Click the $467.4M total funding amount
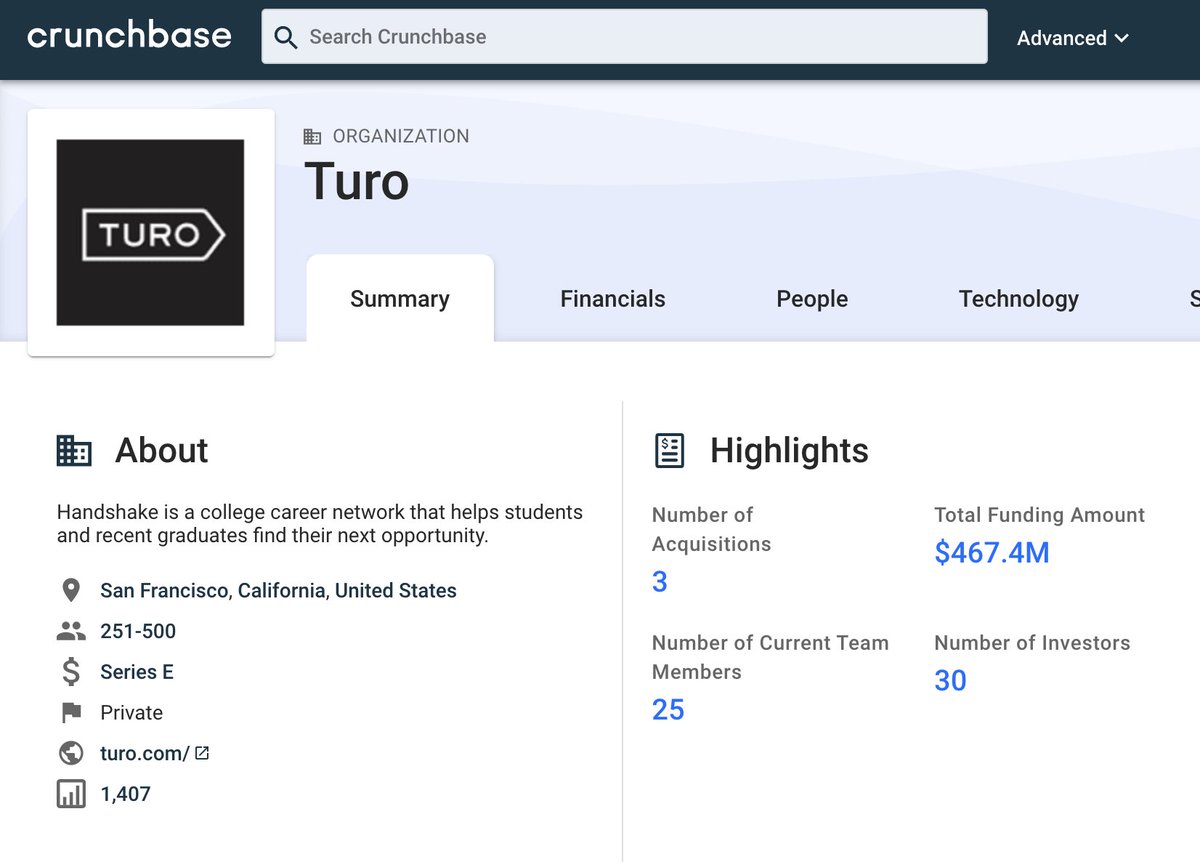Screen dimensions: 1200x862 pyautogui.click(x=992, y=552)
